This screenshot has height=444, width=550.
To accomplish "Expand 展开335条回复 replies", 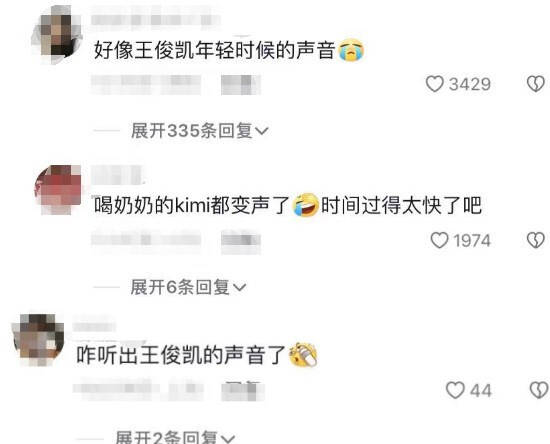I will [200, 131].
